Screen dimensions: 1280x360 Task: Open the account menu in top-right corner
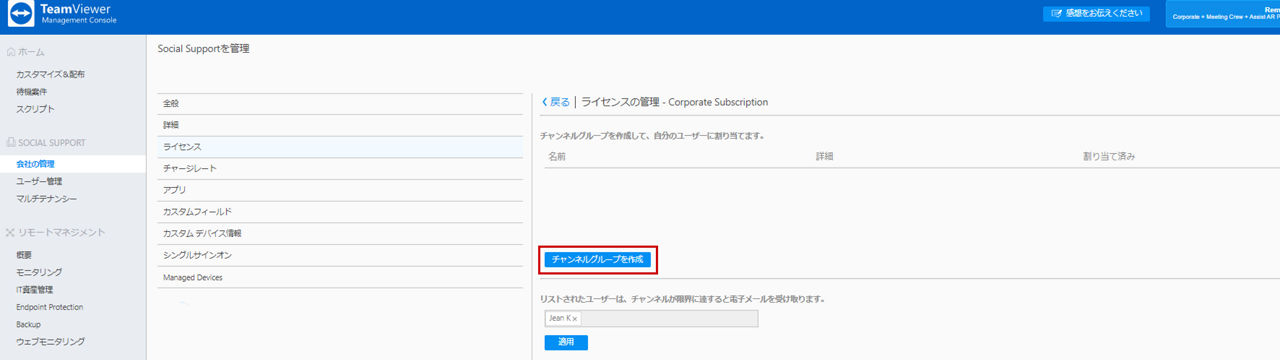(1222, 14)
